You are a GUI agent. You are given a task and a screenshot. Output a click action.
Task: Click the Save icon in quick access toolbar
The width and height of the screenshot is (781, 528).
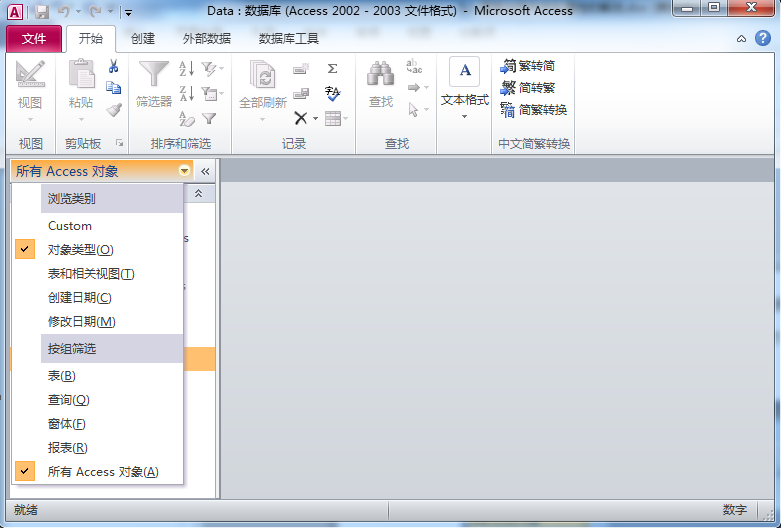(x=42, y=11)
